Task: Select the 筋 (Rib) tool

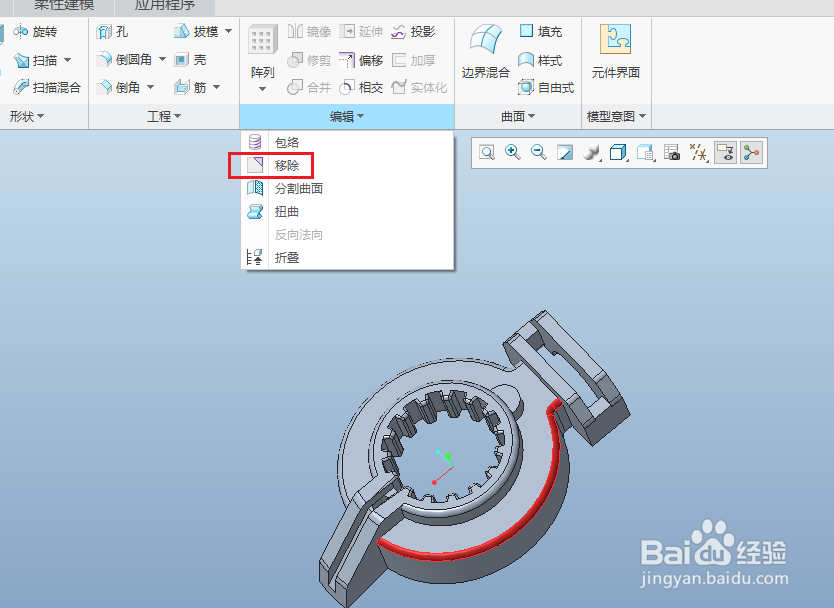Action: coord(190,87)
